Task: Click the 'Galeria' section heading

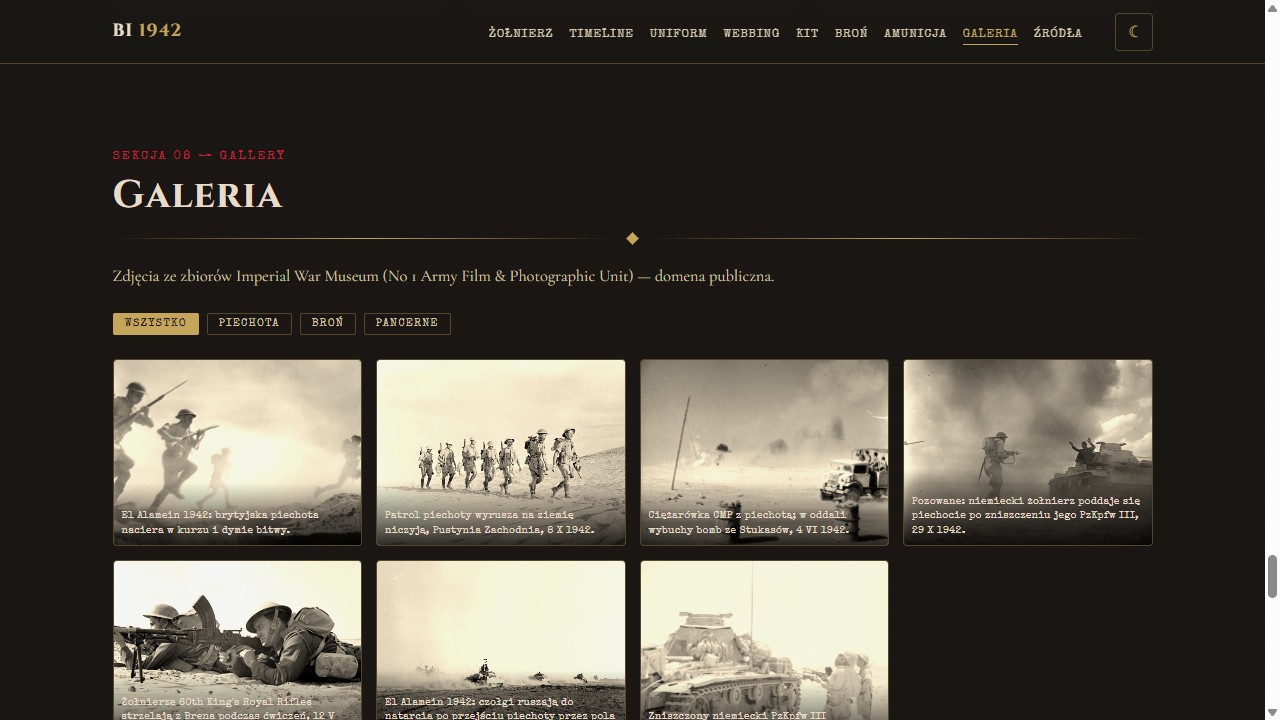Action: click(197, 194)
